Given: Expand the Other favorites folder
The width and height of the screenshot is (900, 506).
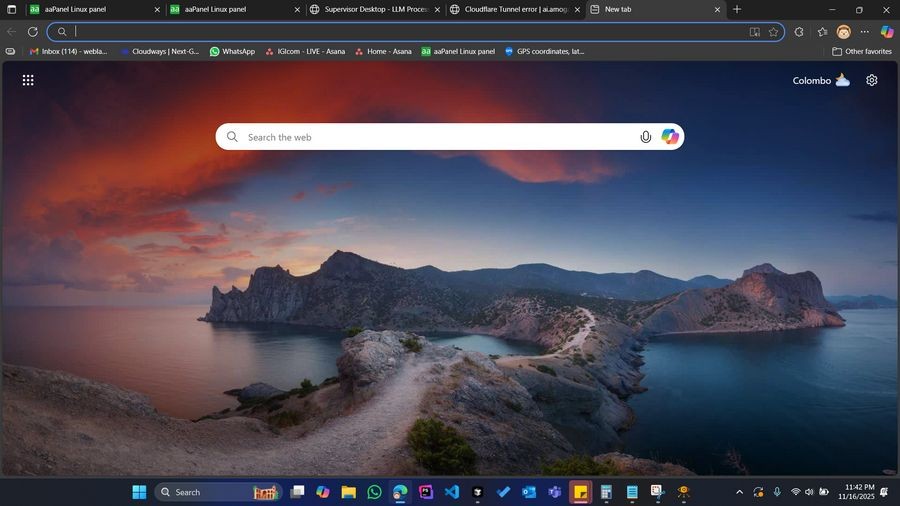Looking at the screenshot, I should pos(861,51).
